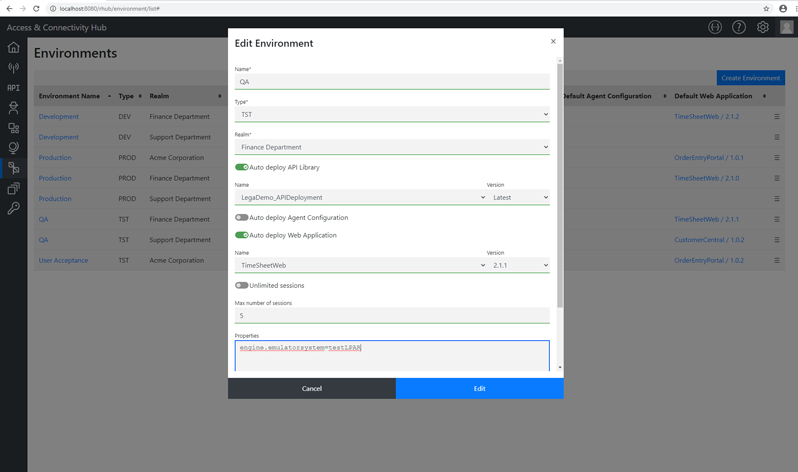Click Access & Connectivity Hub title

pos(56,27)
